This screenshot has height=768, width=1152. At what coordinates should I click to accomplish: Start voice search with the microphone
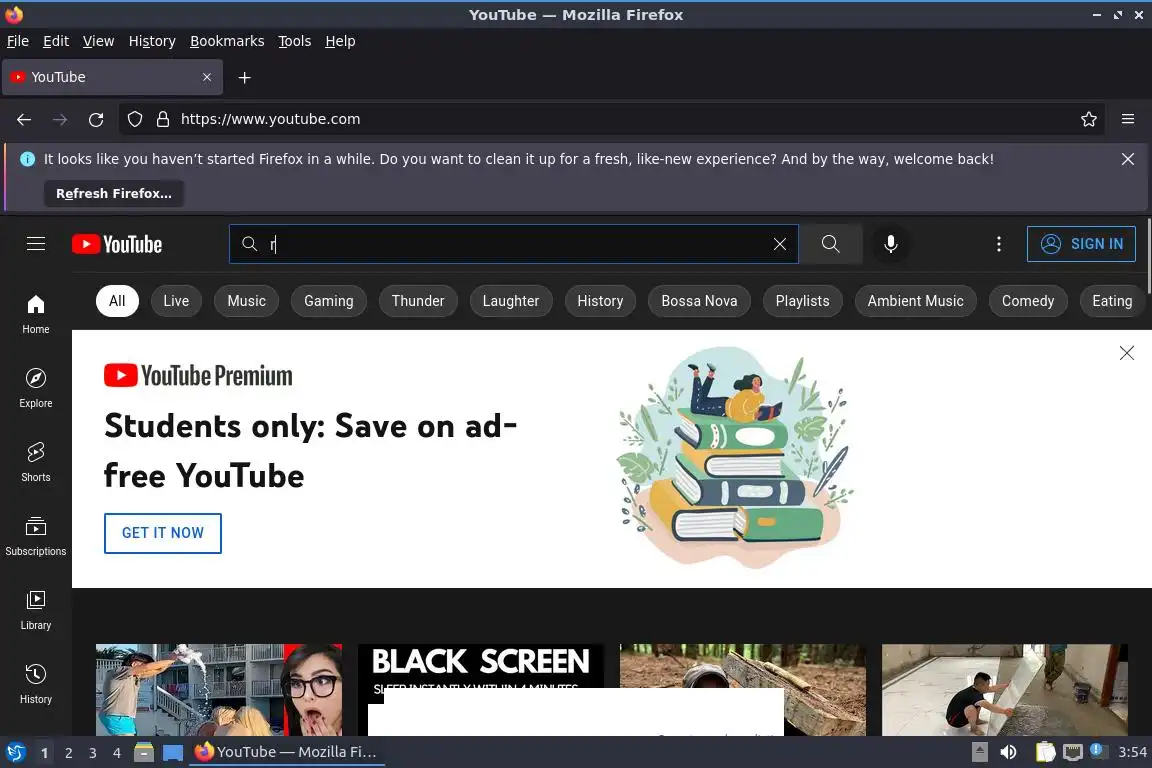tap(890, 244)
